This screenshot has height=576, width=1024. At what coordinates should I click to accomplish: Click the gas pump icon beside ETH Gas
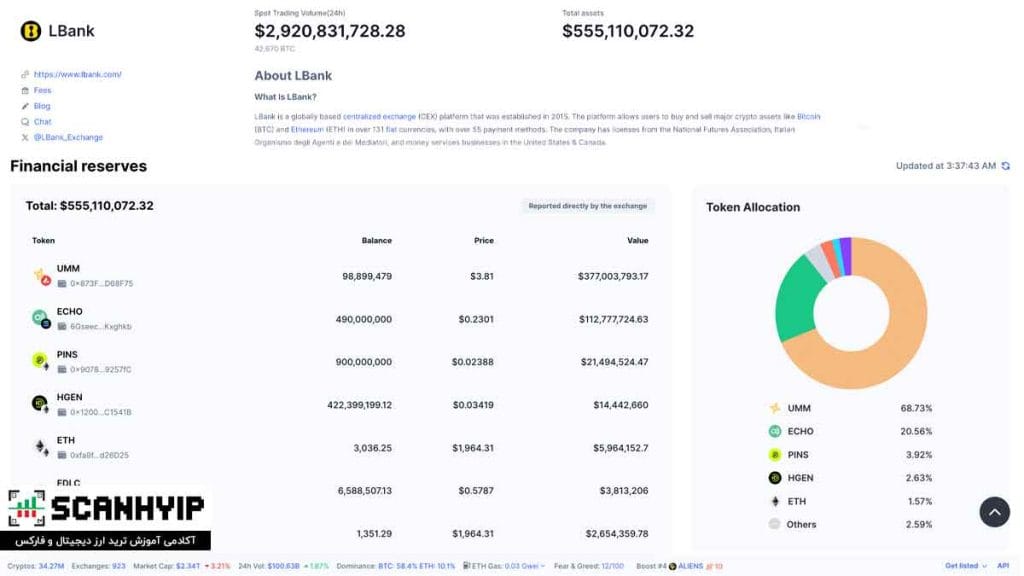(466, 566)
